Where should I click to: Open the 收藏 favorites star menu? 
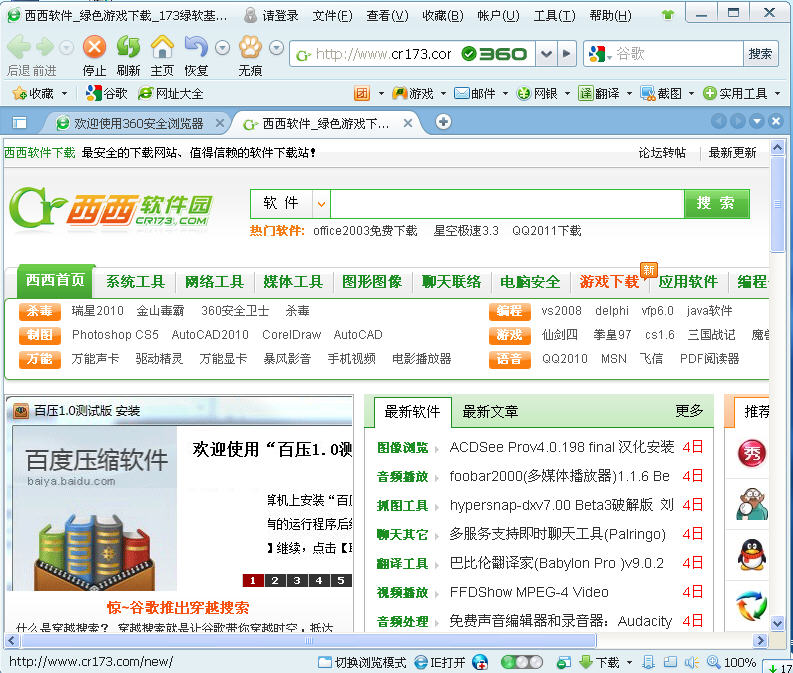pyautogui.click(x=39, y=94)
